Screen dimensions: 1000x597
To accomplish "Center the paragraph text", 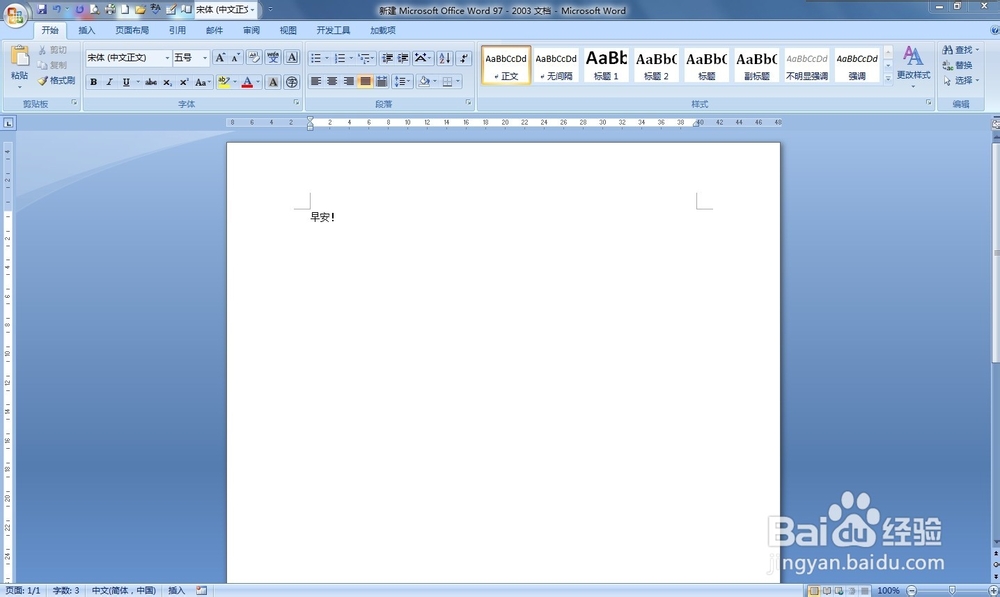I will pyautogui.click(x=332, y=81).
